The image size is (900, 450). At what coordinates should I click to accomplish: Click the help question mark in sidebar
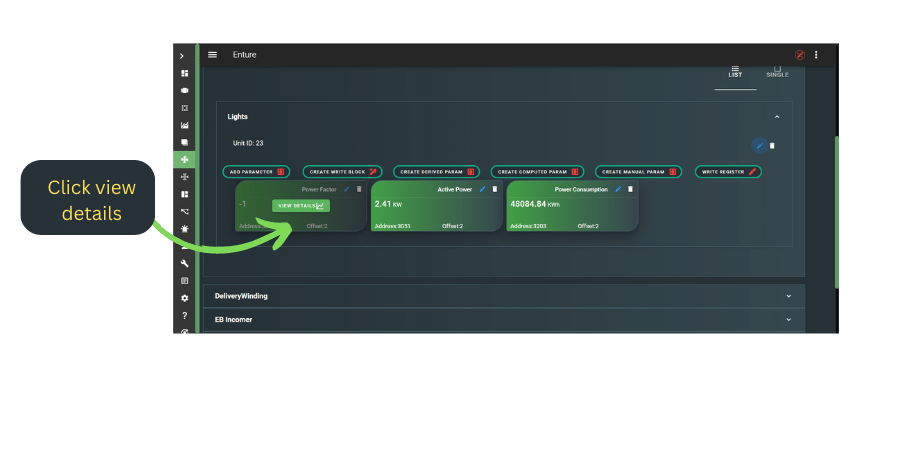pos(184,315)
